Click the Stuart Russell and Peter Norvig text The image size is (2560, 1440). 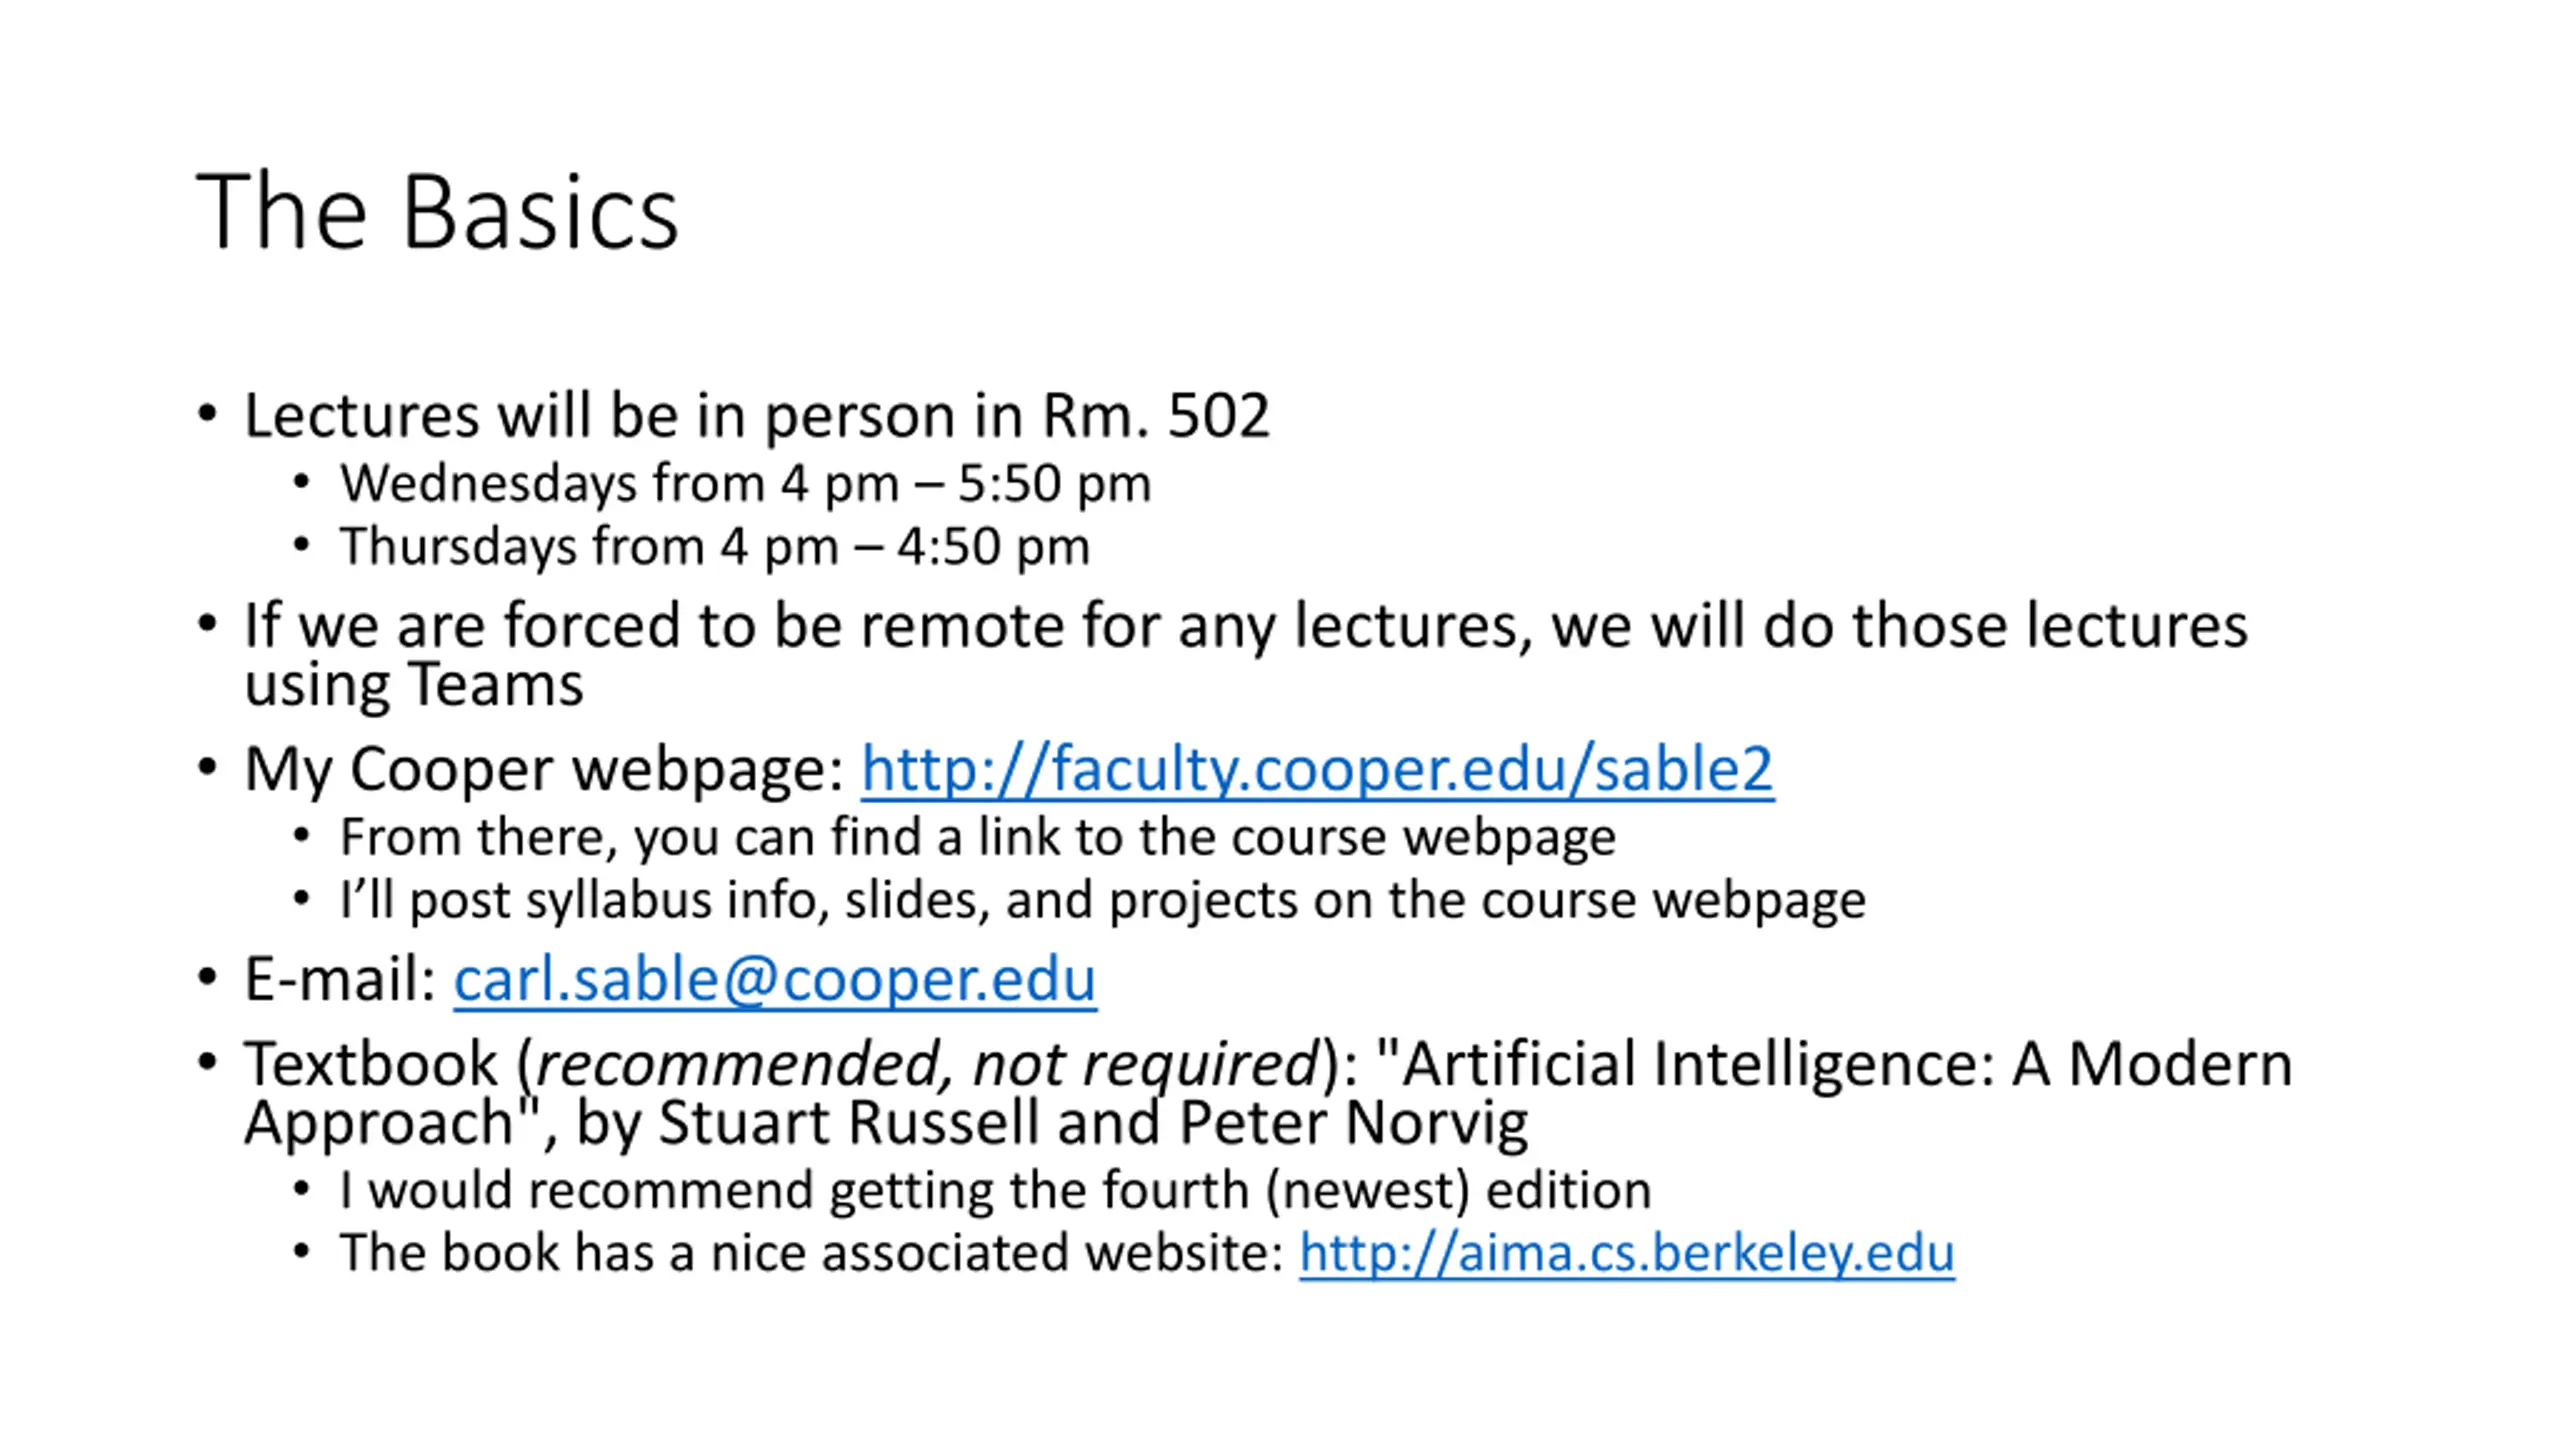point(1093,1123)
